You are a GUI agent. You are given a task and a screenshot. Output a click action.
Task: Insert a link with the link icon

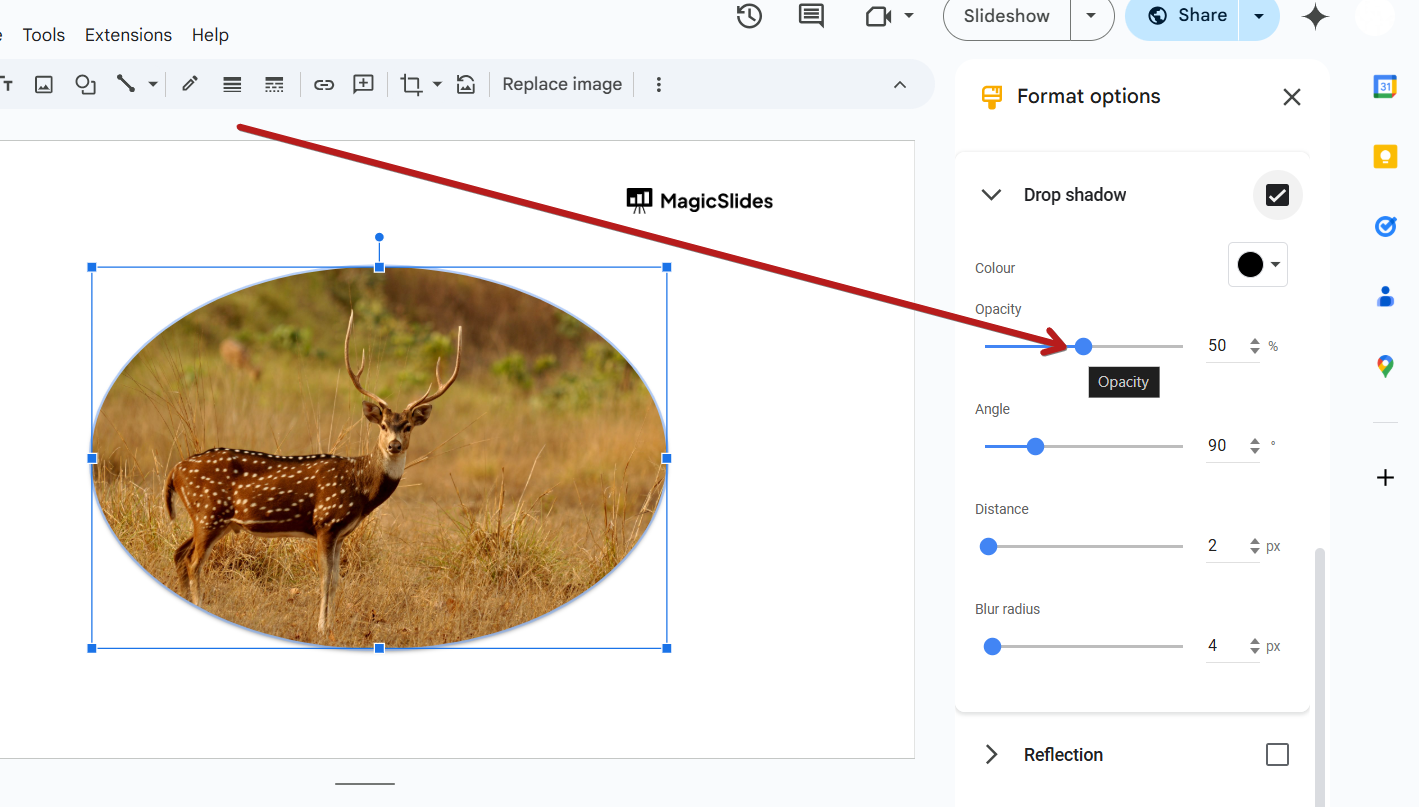coord(323,84)
